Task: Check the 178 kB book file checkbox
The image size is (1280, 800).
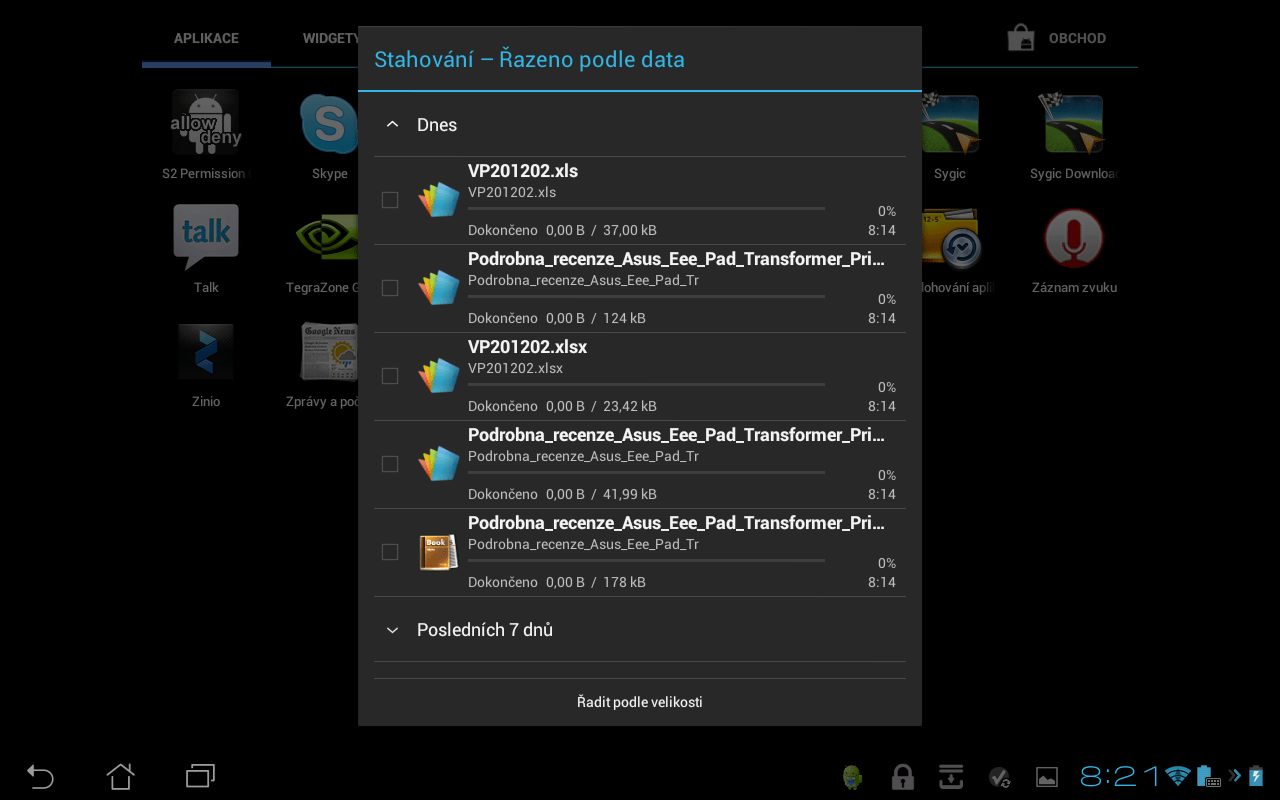Action: [x=390, y=552]
